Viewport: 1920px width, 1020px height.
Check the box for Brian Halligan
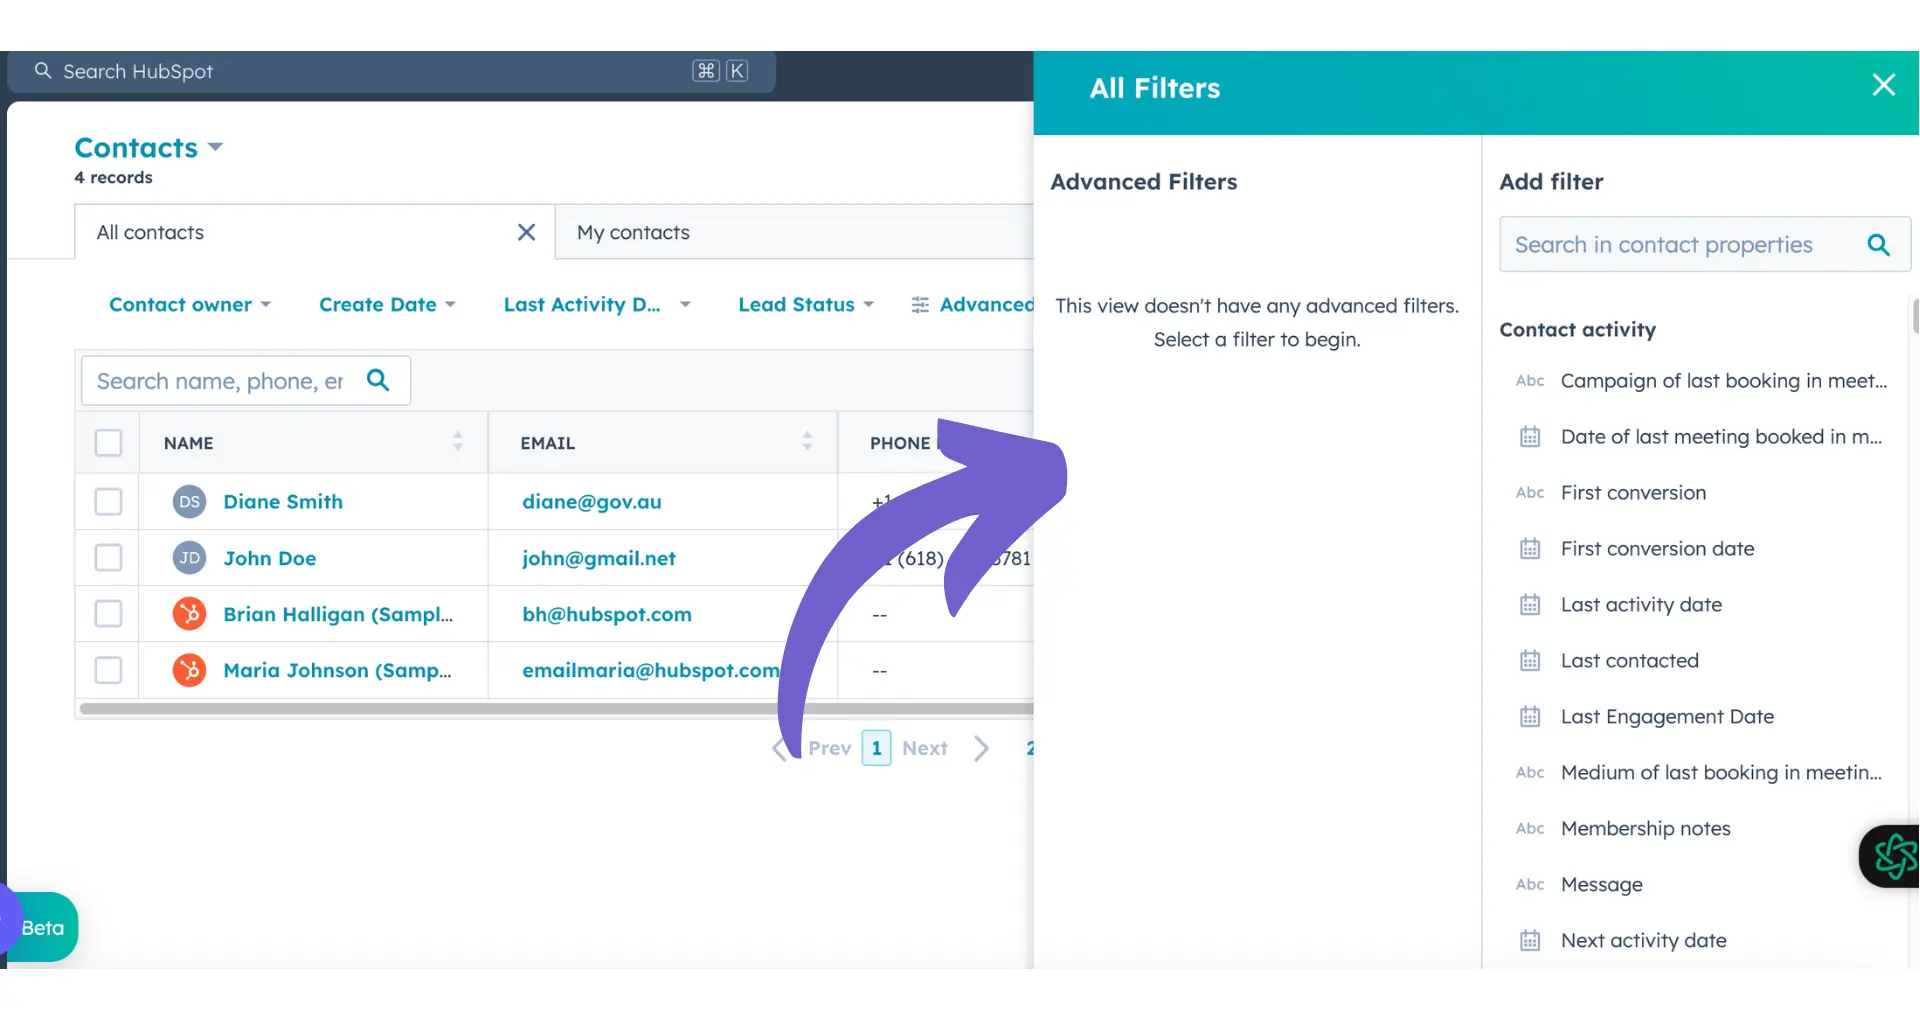coord(108,614)
